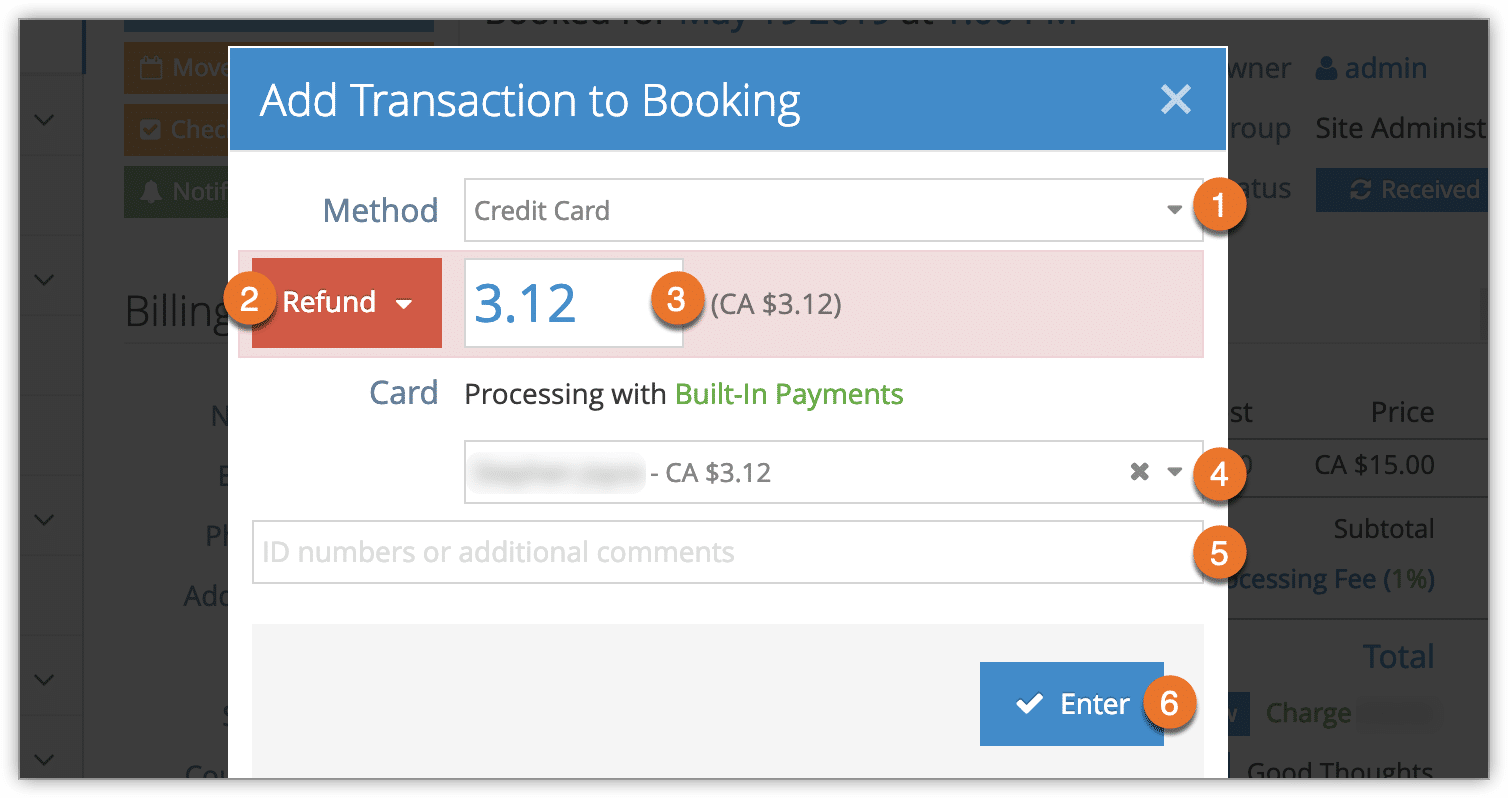Click the ID numbers or comments field
Viewport: 1508px width, 798px height.
coord(727,552)
